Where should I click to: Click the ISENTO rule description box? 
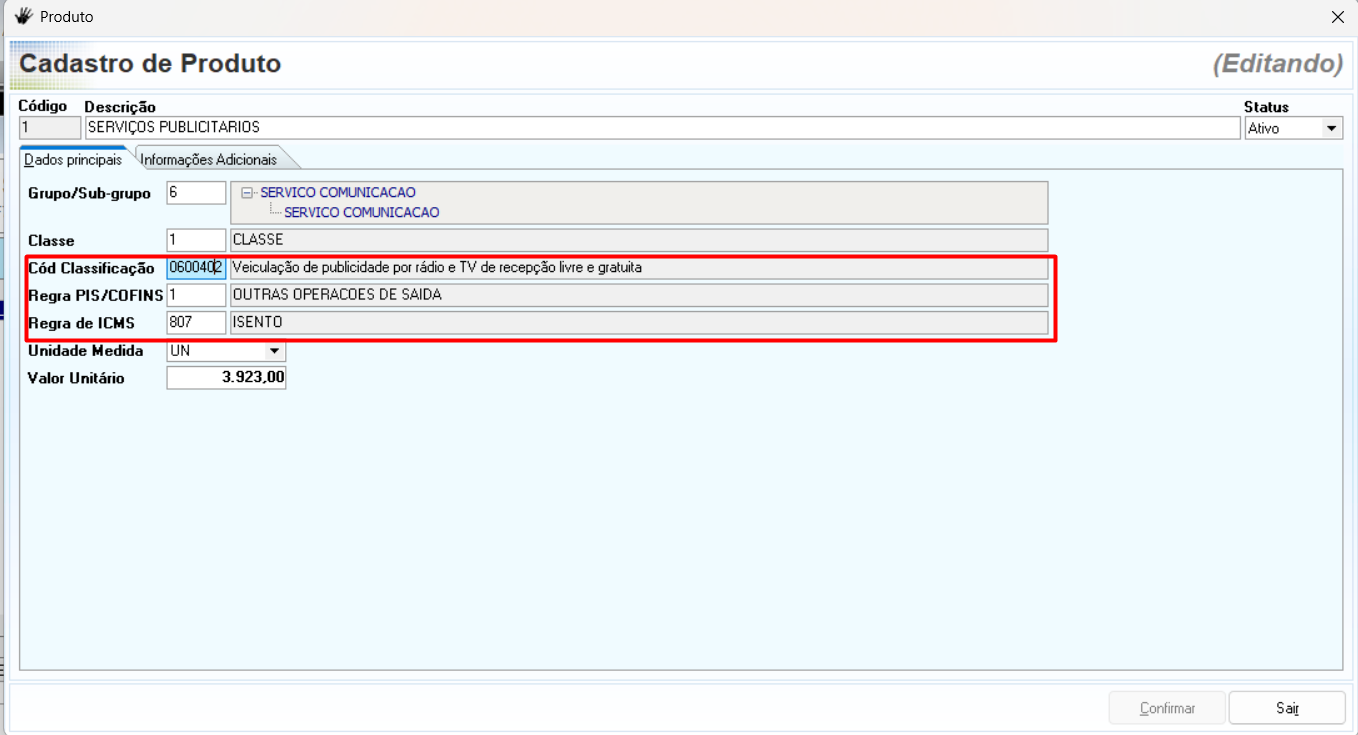click(x=638, y=323)
